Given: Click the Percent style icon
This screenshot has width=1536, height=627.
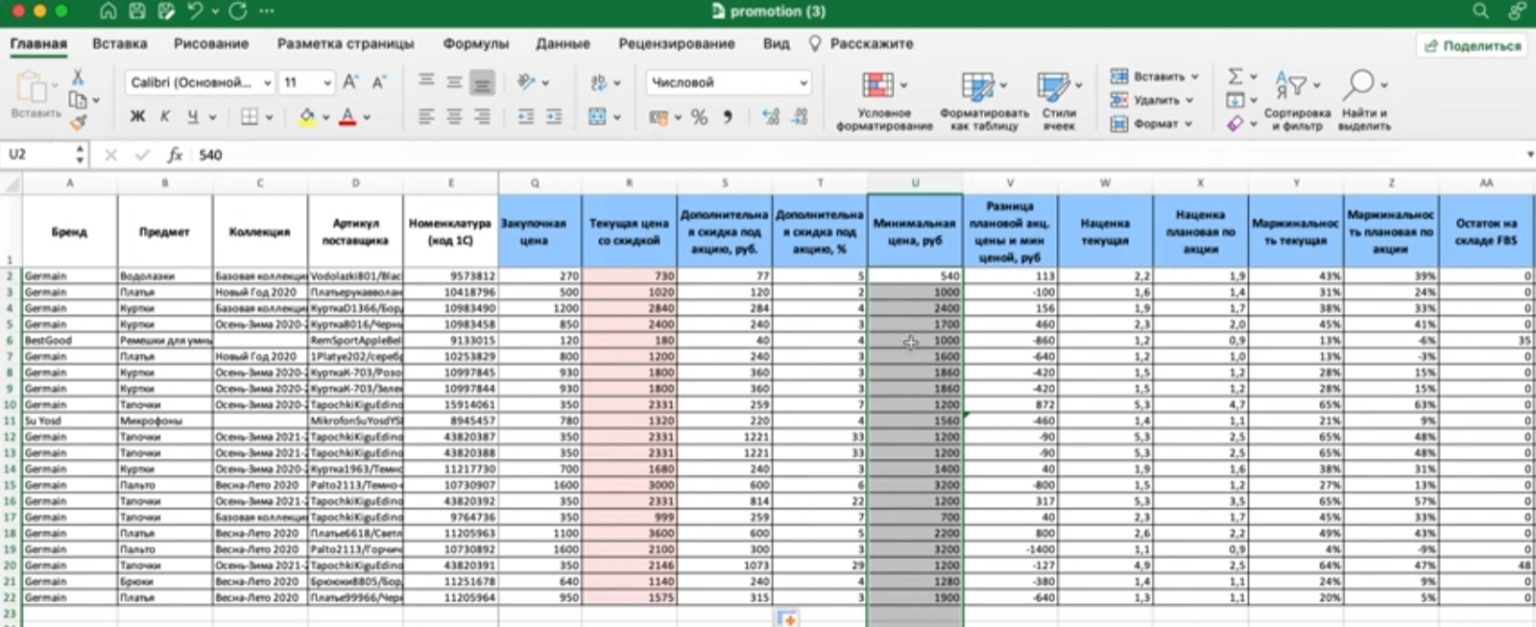Looking at the screenshot, I should click(x=699, y=117).
